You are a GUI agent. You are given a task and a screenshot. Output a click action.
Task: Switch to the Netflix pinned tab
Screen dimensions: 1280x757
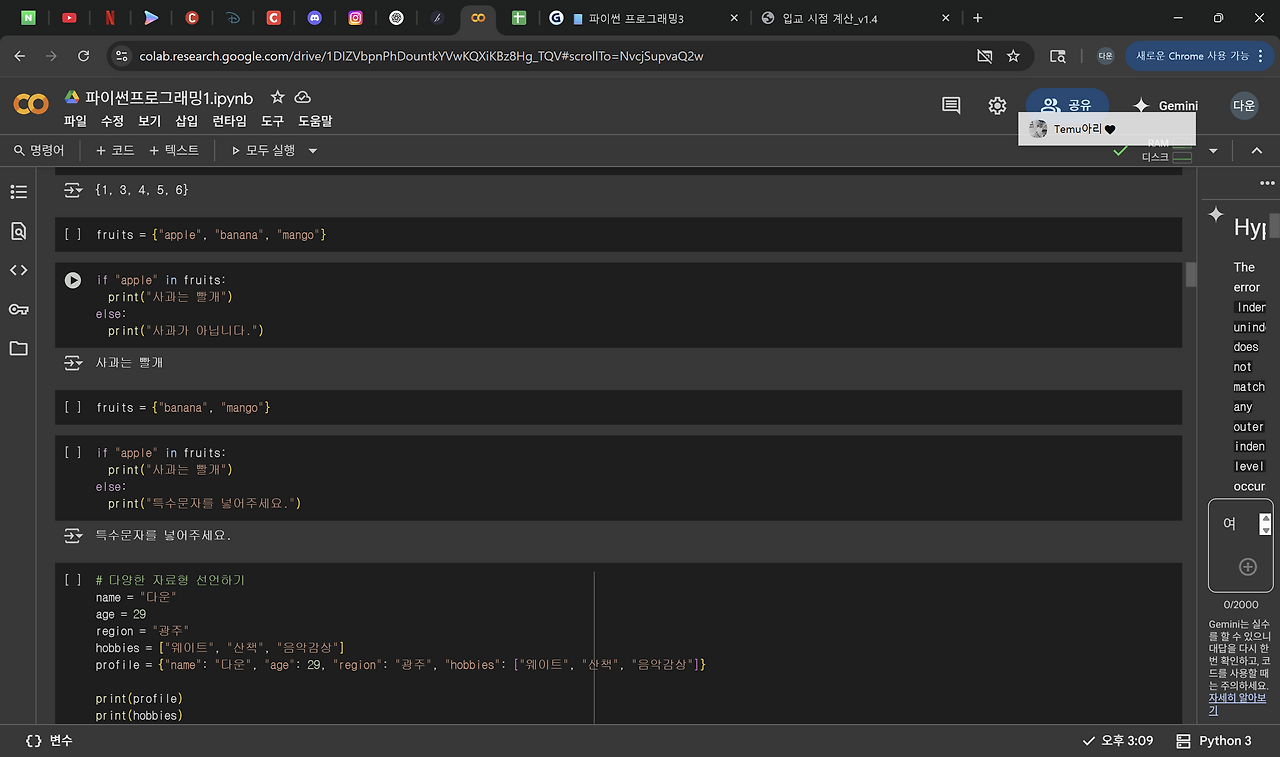110,18
